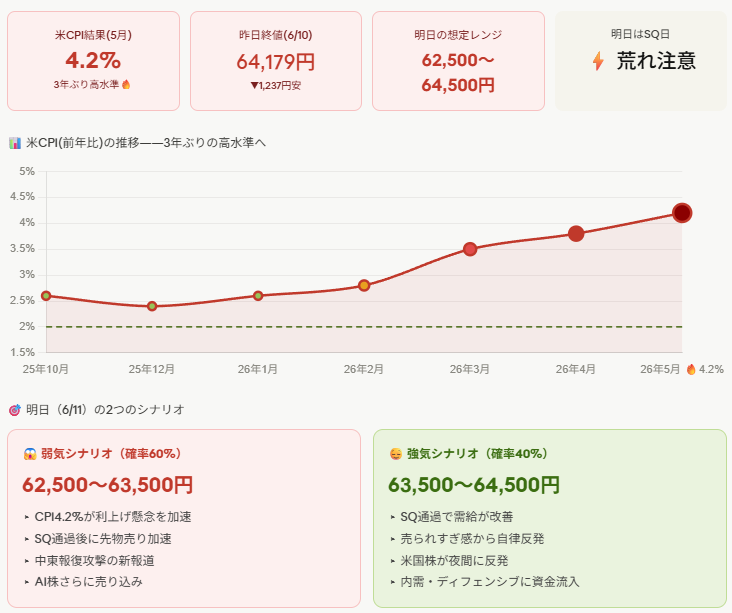Click the 64,179円 closing price

point(276,62)
